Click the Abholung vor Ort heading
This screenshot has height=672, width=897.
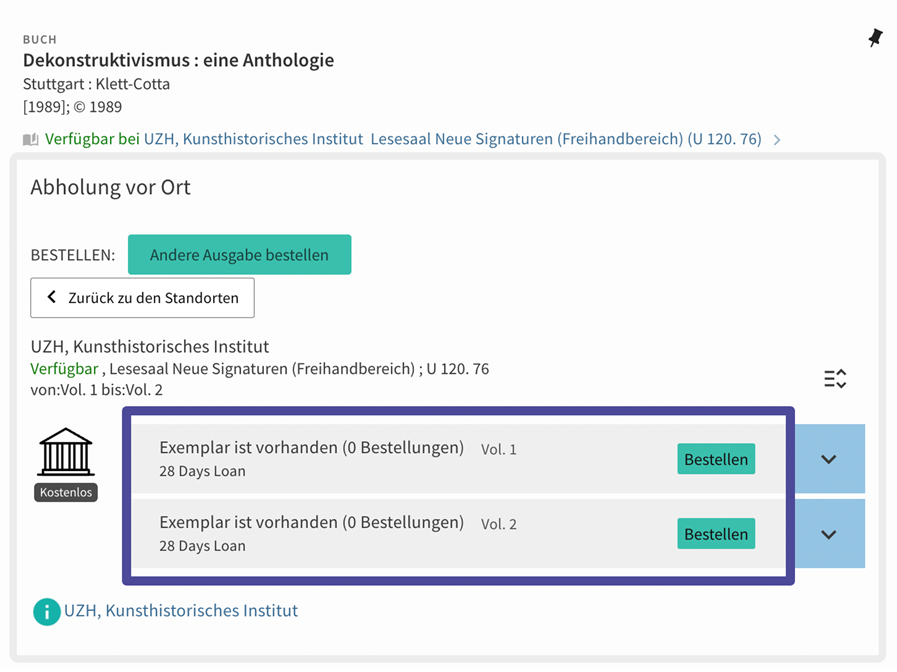(110, 187)
